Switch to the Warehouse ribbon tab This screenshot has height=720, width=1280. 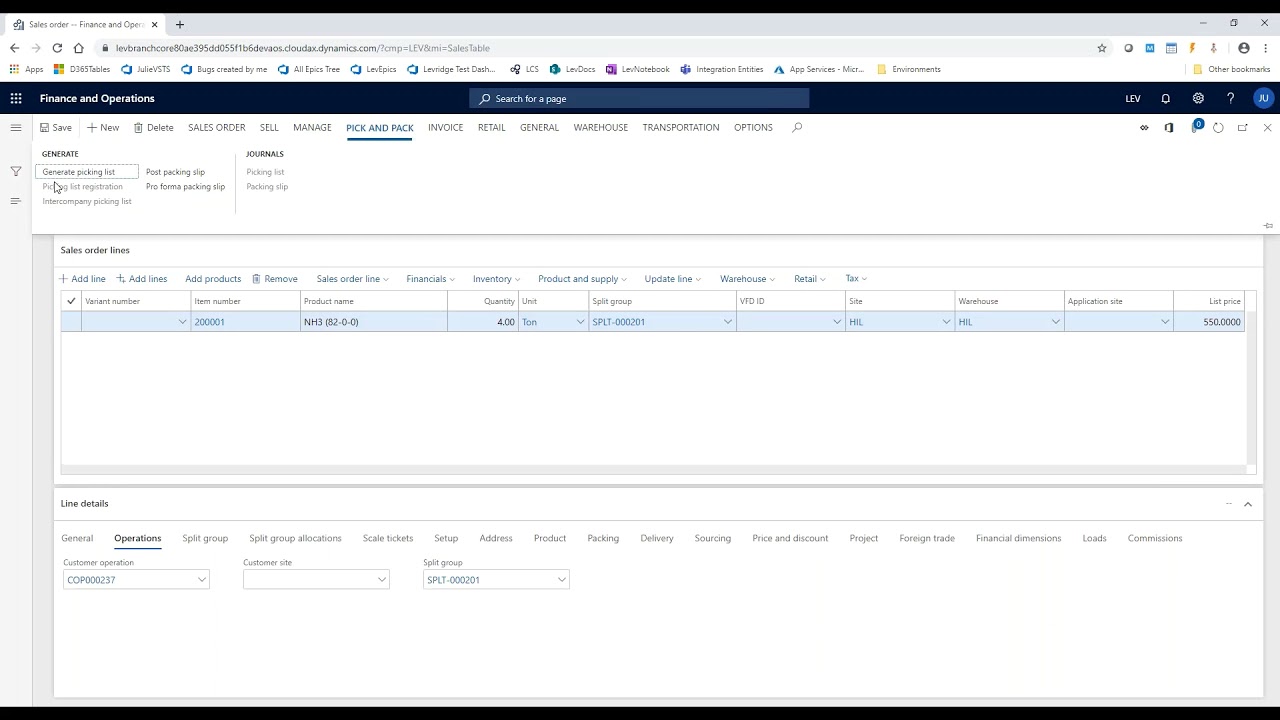point(601,127)
